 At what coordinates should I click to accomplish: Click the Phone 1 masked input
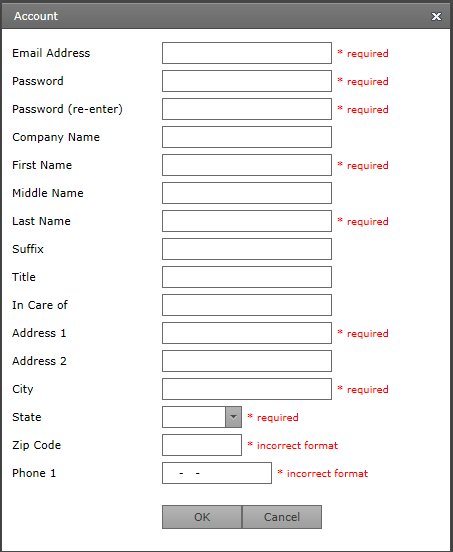217,473
